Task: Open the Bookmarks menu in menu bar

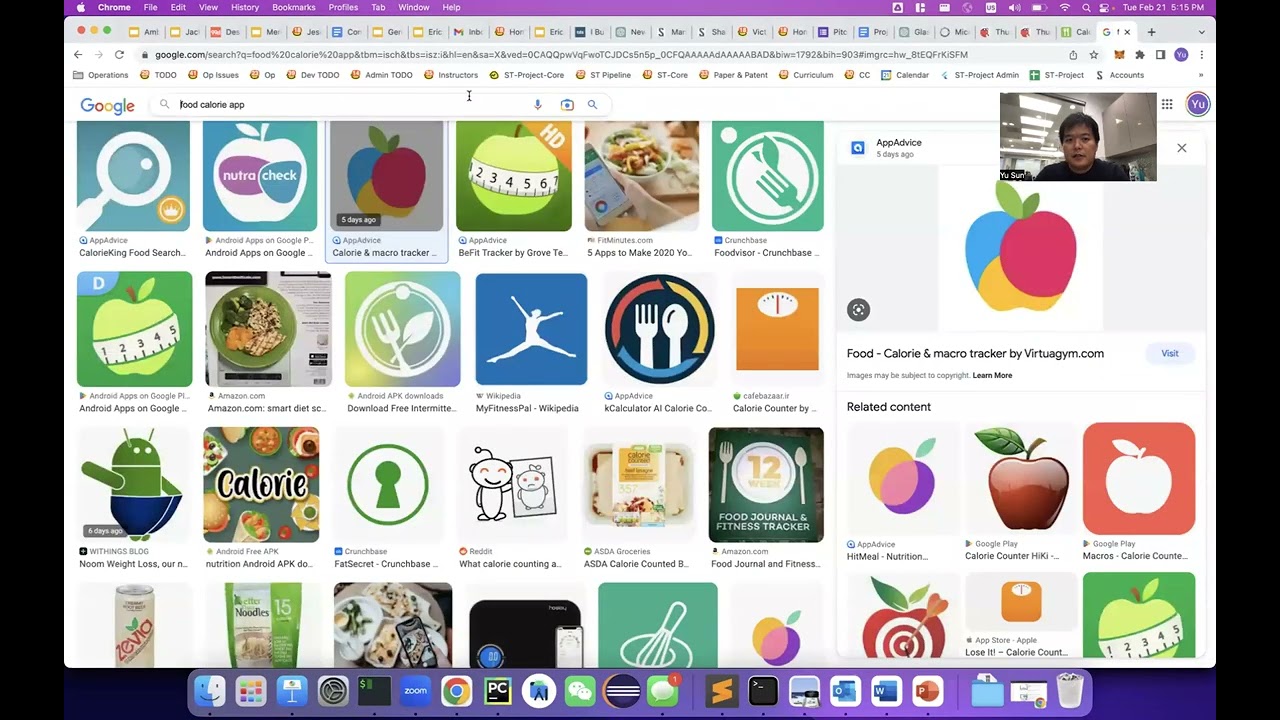Action: tap(294, 7)
